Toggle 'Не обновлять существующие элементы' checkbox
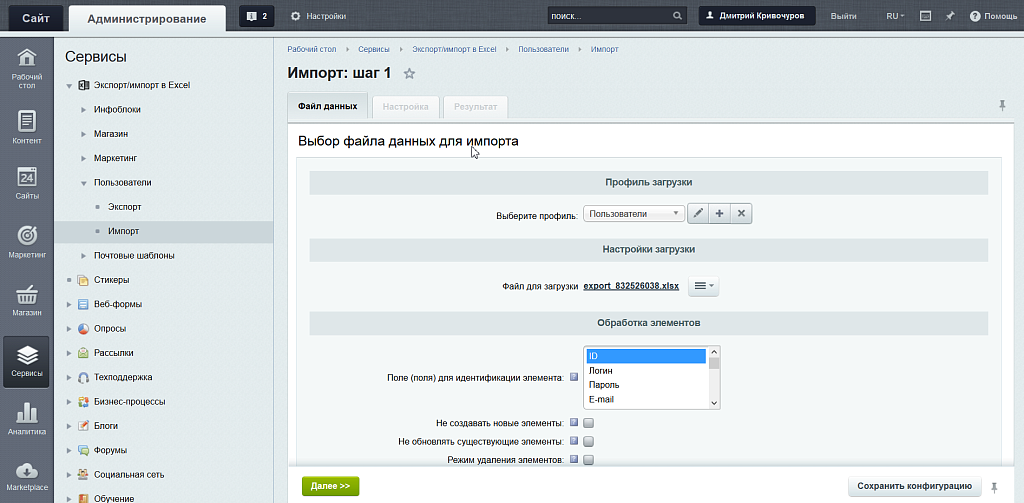 tap(589, 441)
